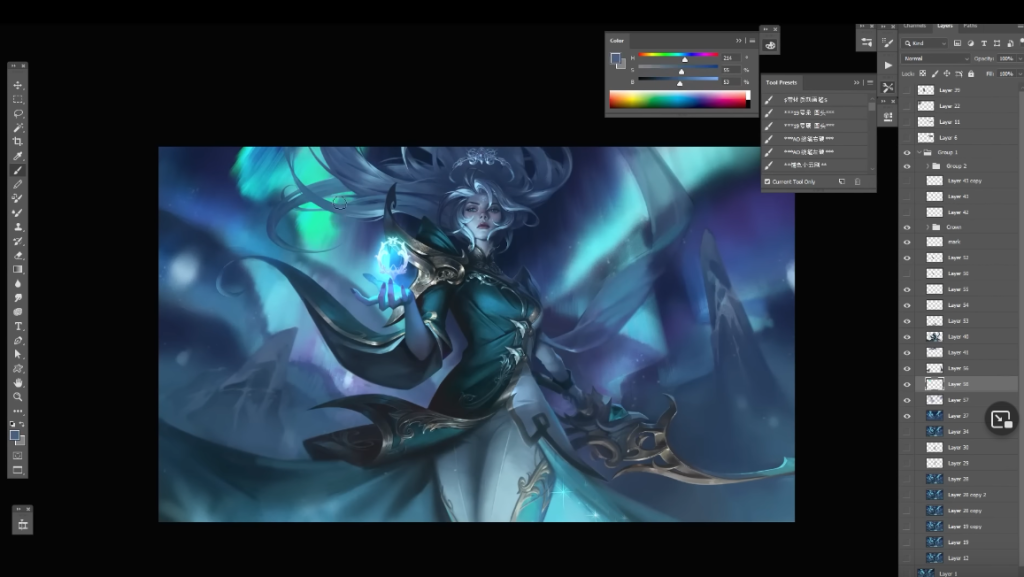The image size is (1024, 577).
Task: Uncheck the Current Tool Only checkbox
Action: 767,182
